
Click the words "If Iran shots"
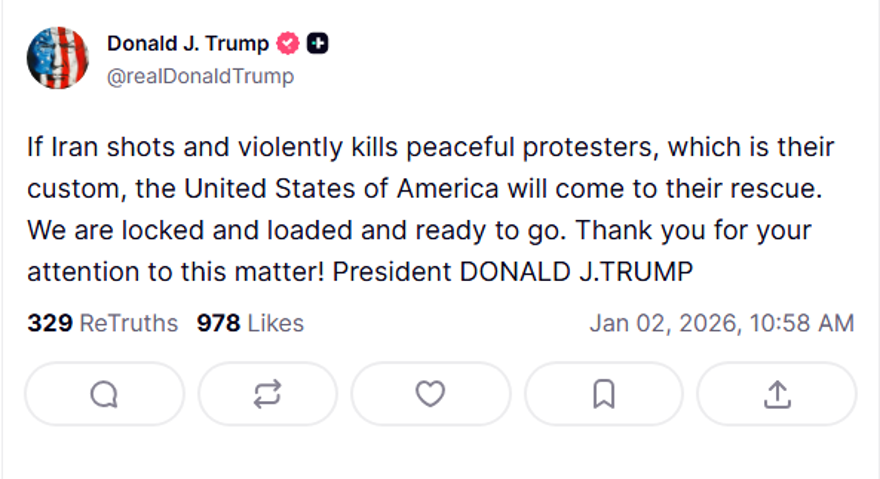tap(88, 149)
